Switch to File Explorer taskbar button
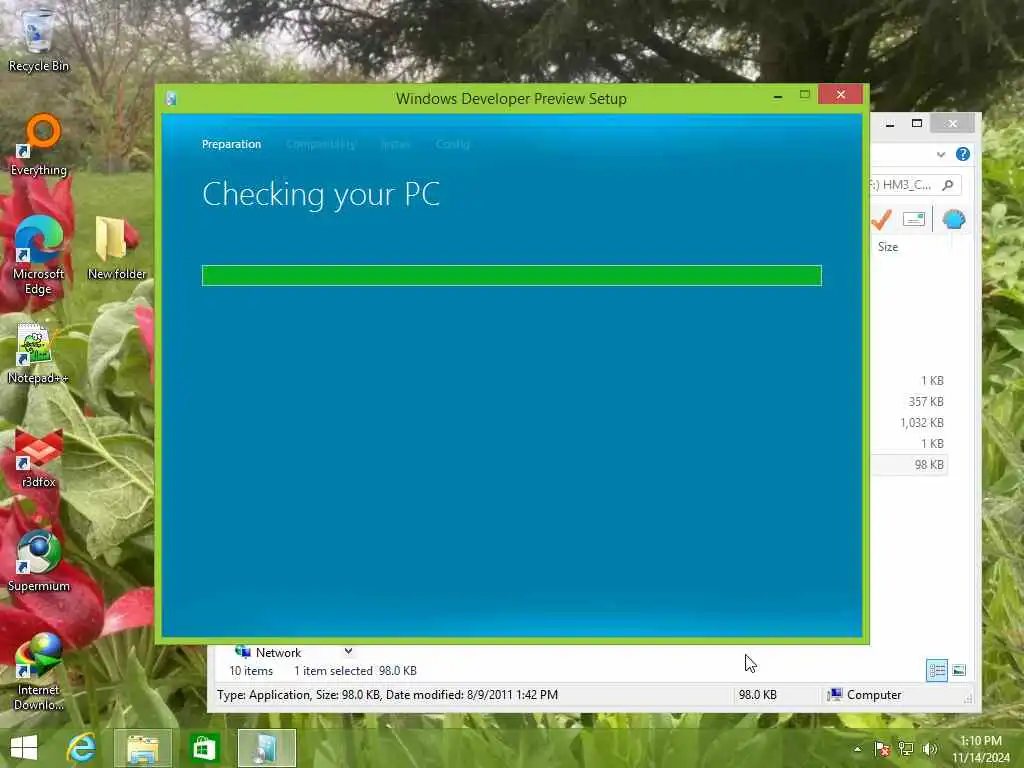This screenshot has width=1024, height=768. 143,748
